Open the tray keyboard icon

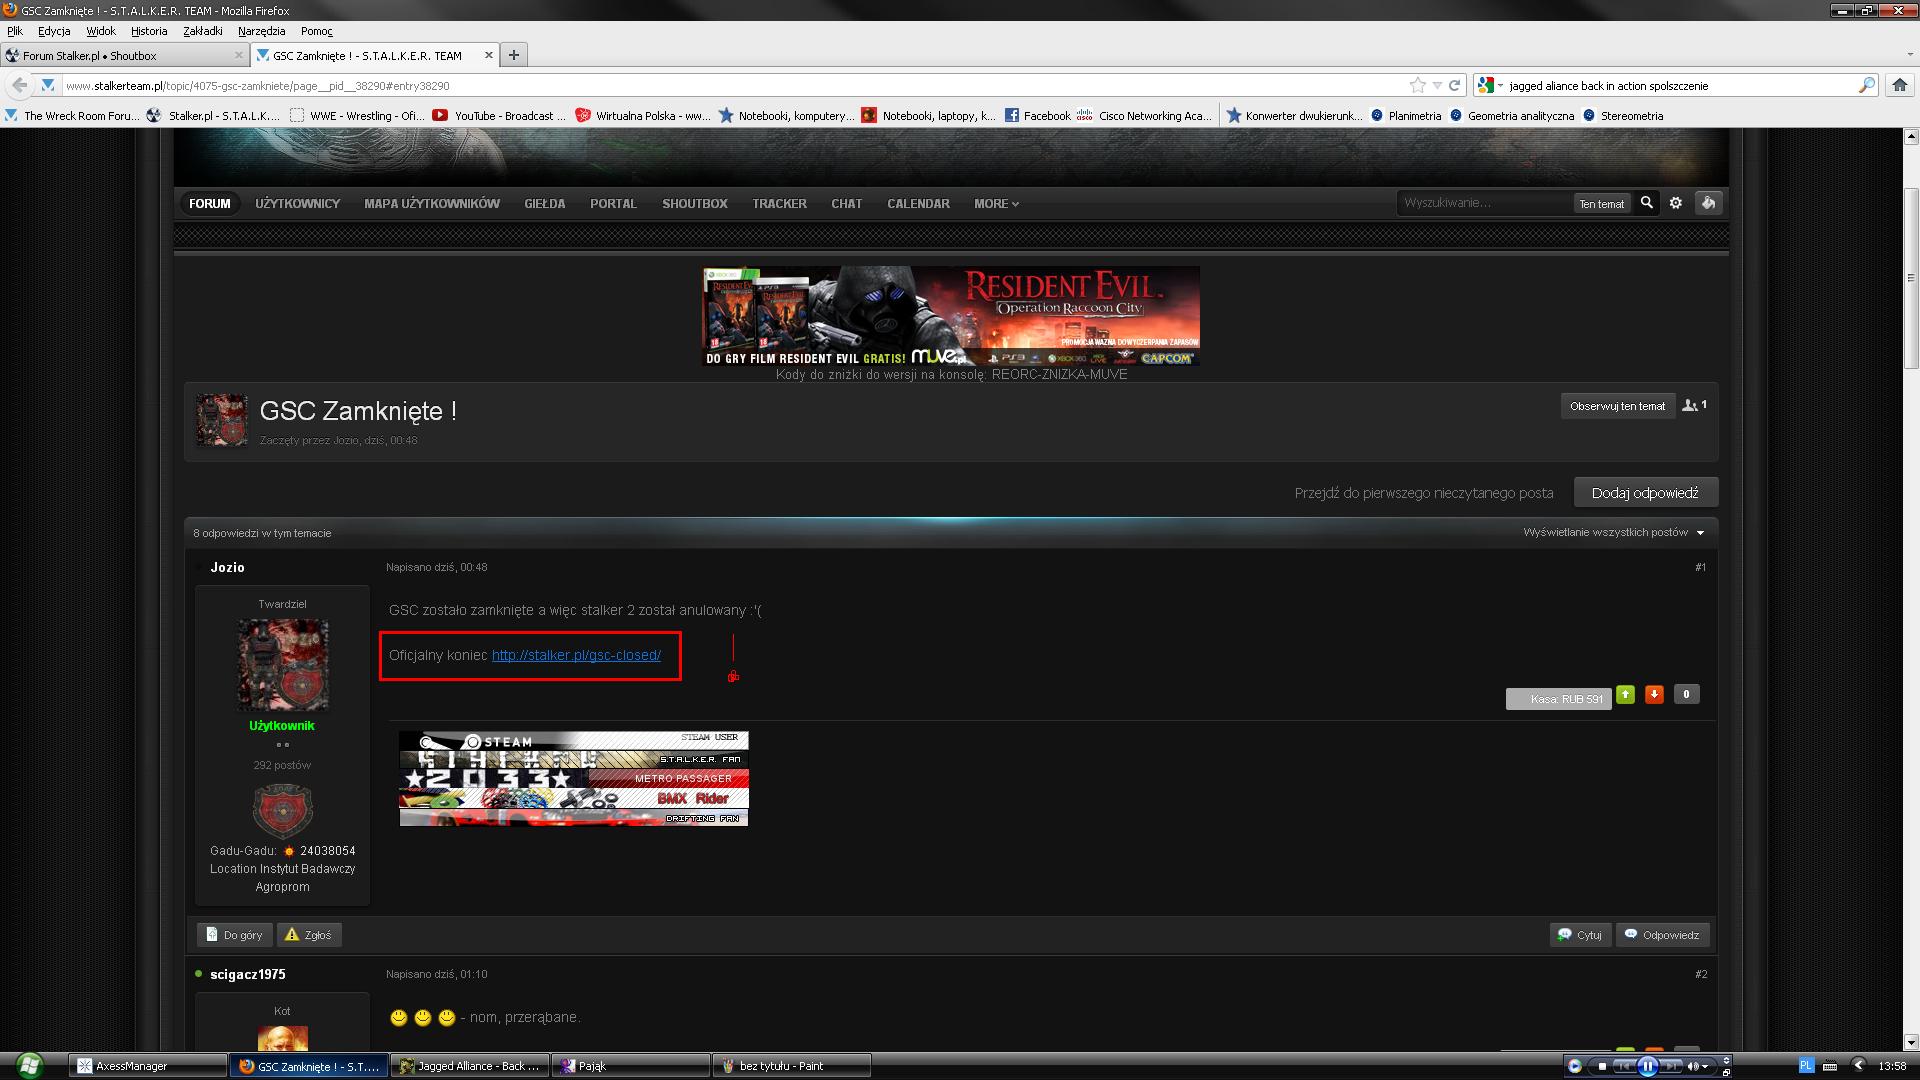click(x=1830, y=1066)
